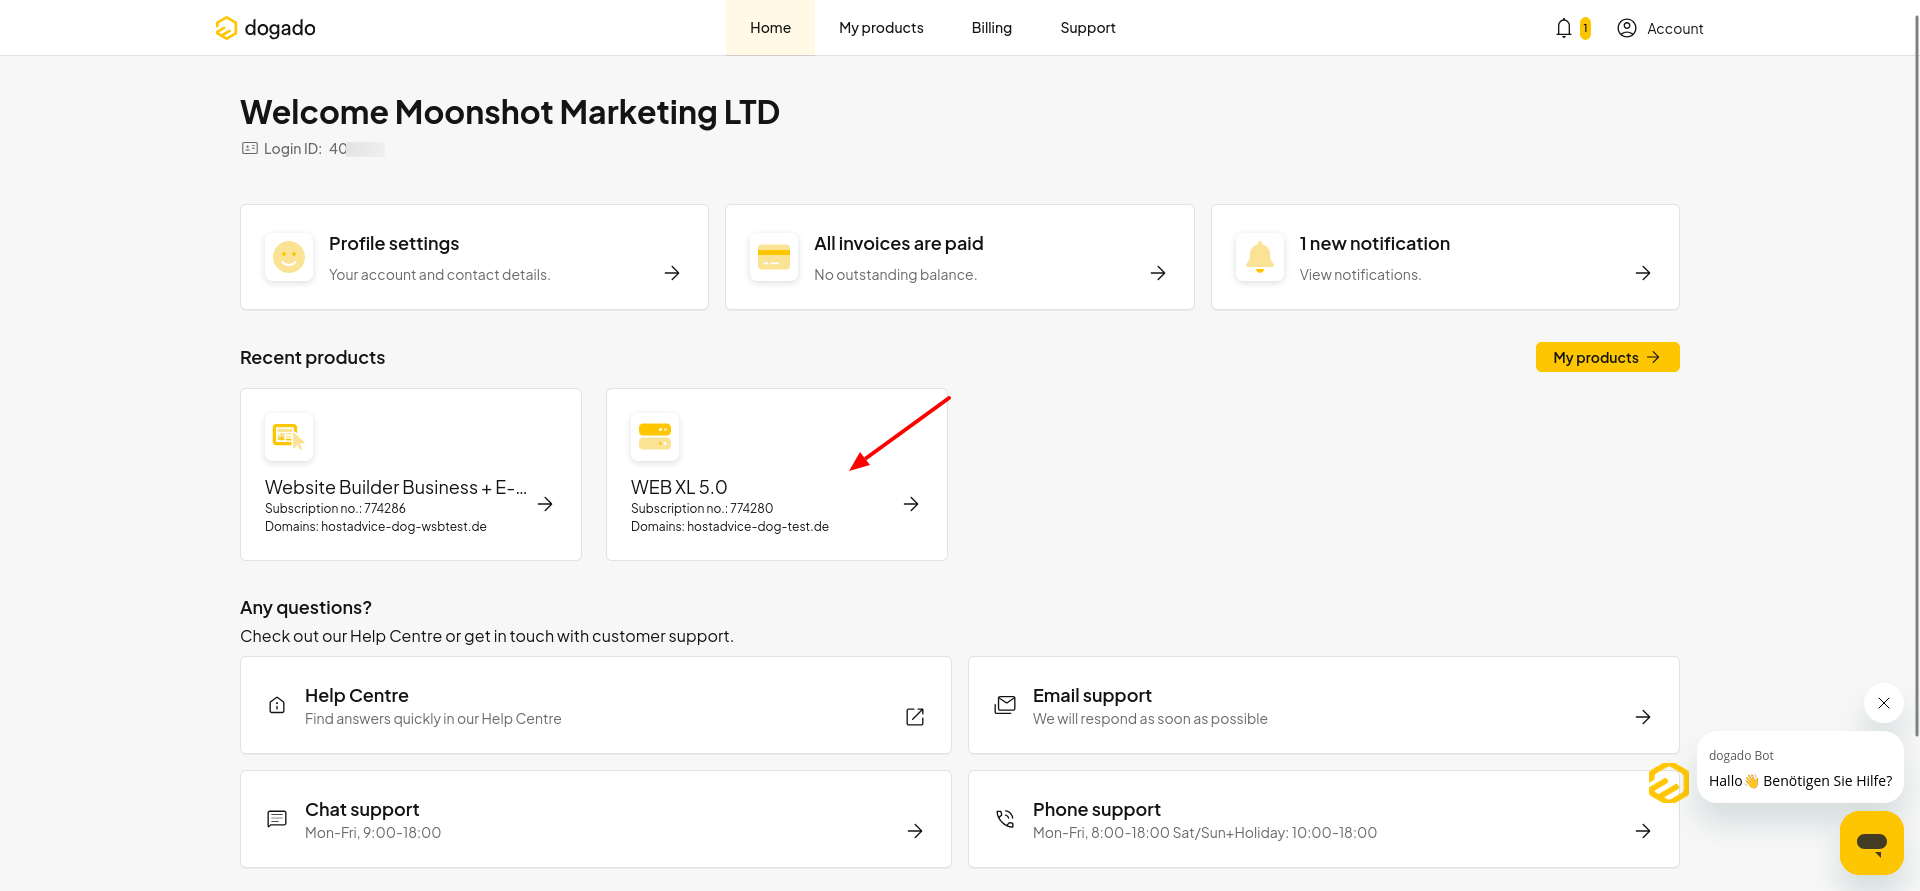Click the 'Recent products' heading
Image resolution: width=1920 pixels, height=891 pixels.
pos(312,358)
